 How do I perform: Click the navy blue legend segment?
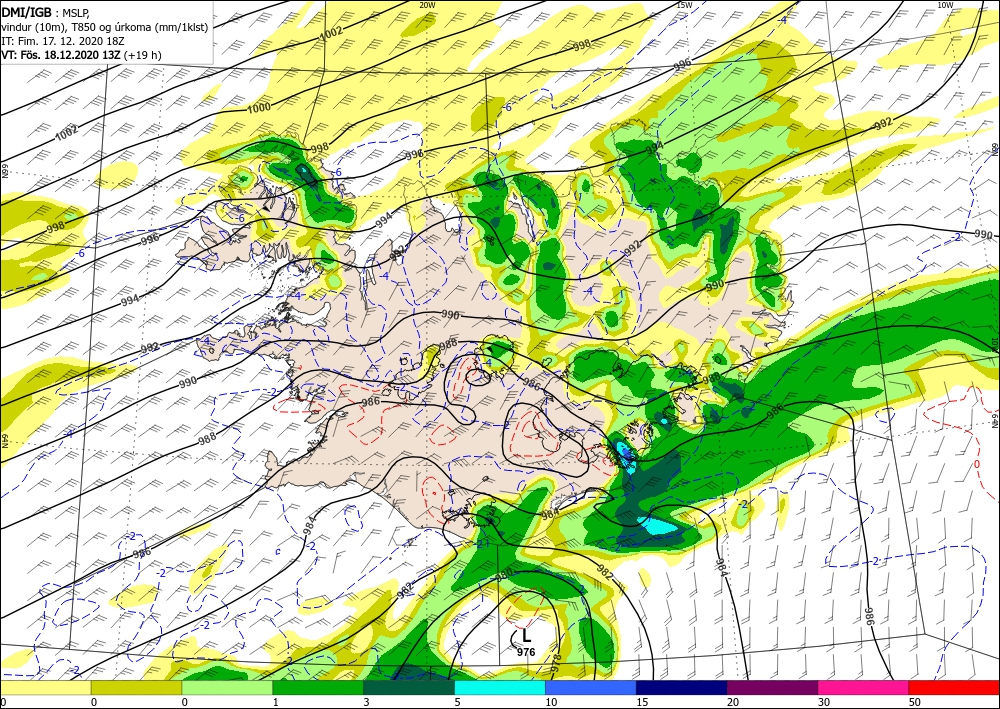point(682,688)
